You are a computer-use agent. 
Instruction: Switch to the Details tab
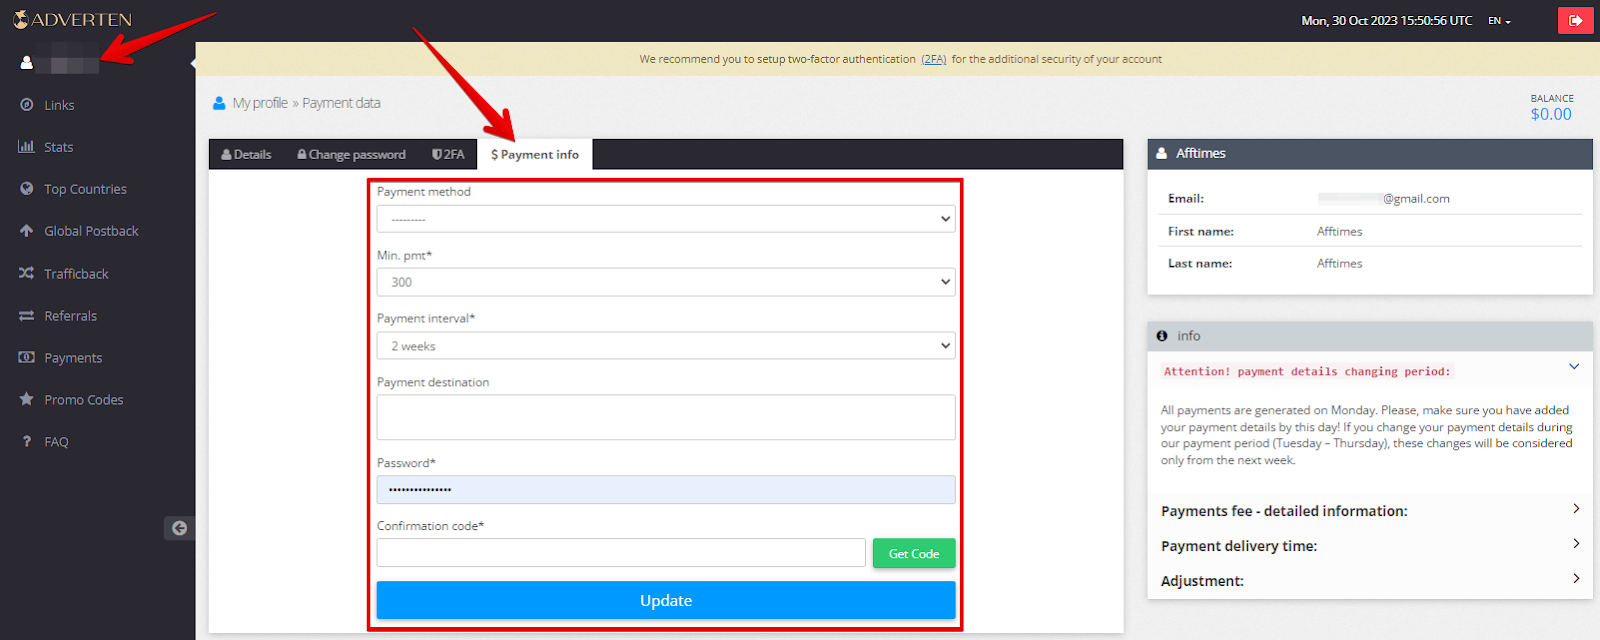tap(246, 154)
